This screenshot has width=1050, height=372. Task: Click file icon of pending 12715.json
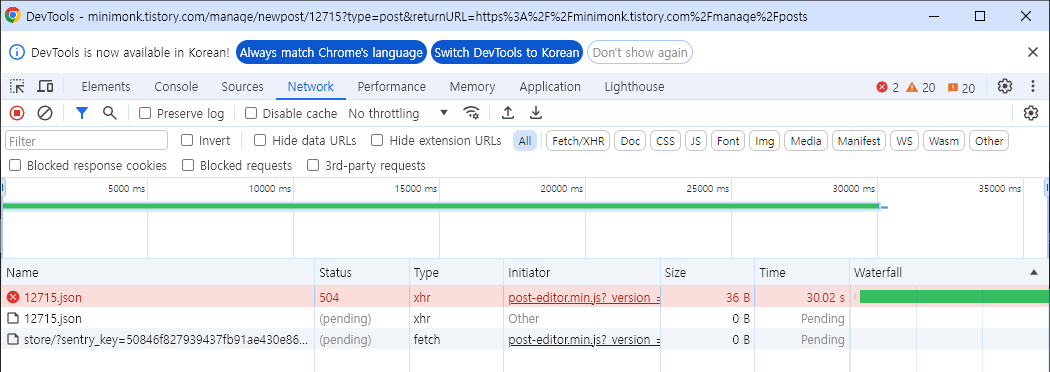[12, 318]
